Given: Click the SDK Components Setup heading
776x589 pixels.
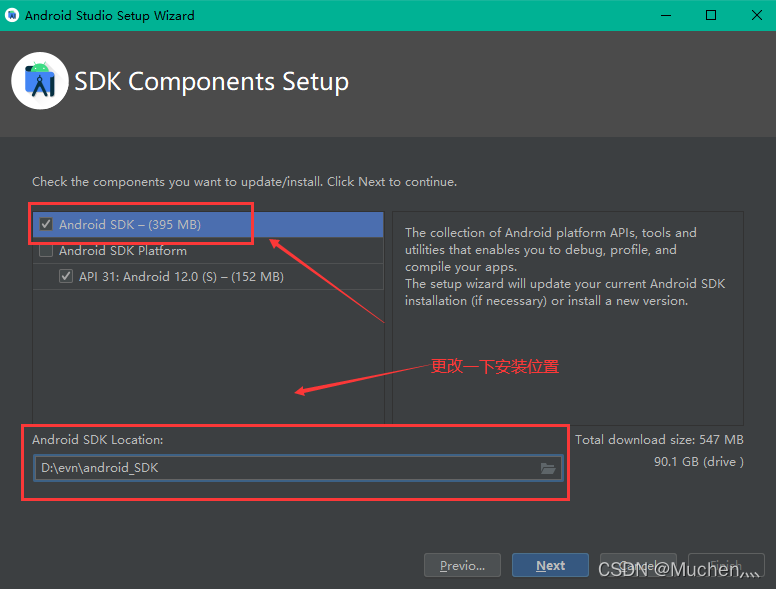Looking at the screenshot, I should pos(211,82).
